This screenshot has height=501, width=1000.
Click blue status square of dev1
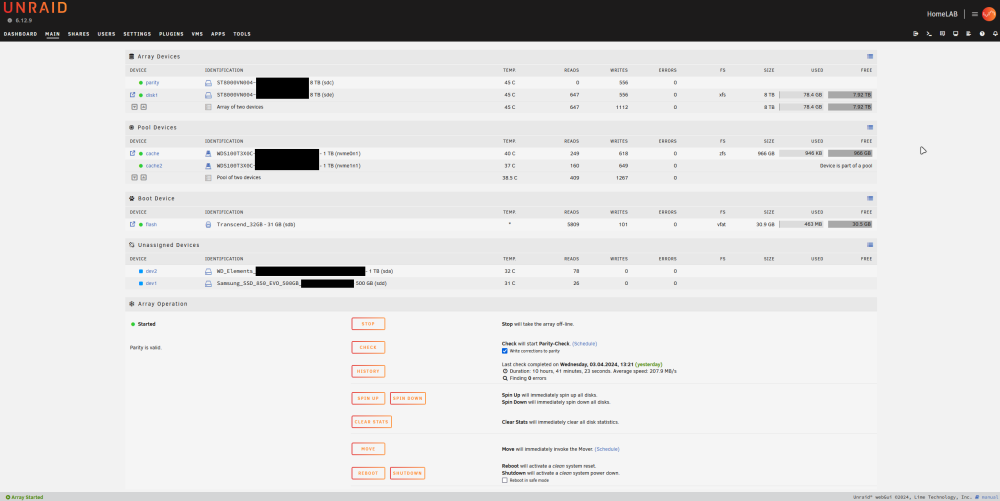[x=141, y=284]
